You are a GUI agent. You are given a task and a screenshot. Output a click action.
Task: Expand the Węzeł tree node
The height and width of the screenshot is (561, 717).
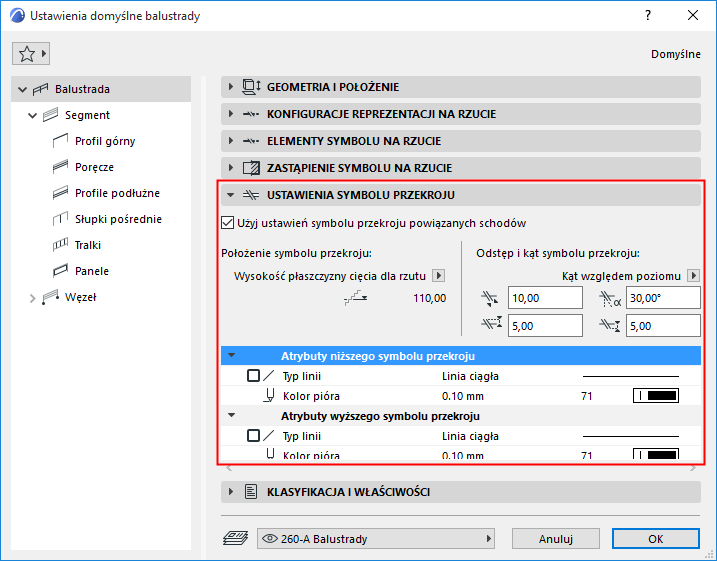(x=32, y=298)
